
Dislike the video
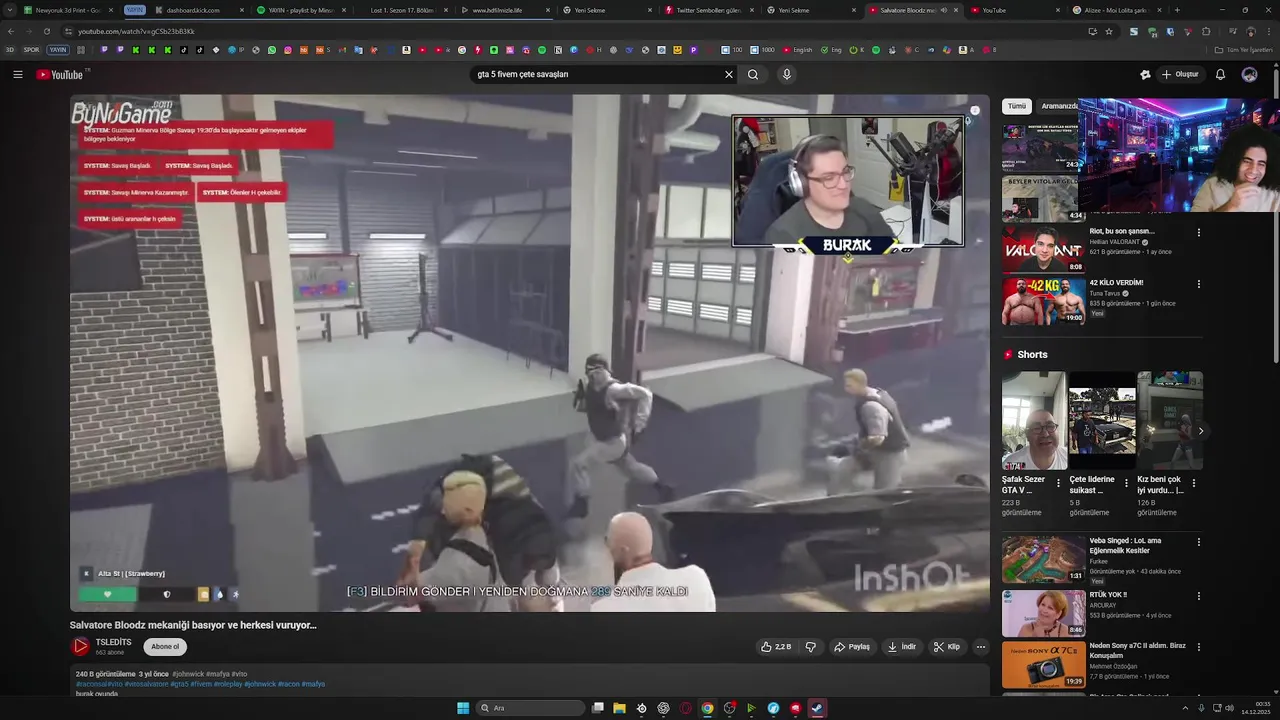click(x=811, y=647)
